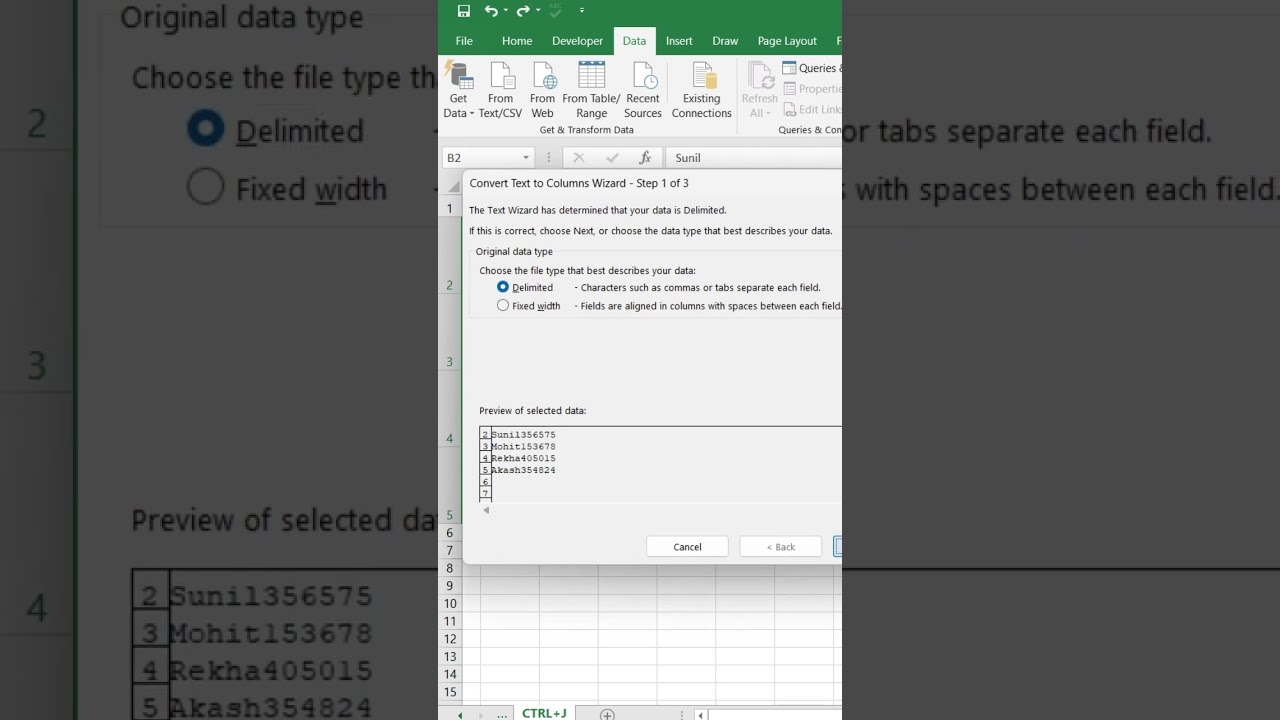
Task: Open the File menu tab
Action: tap(464, 41)
